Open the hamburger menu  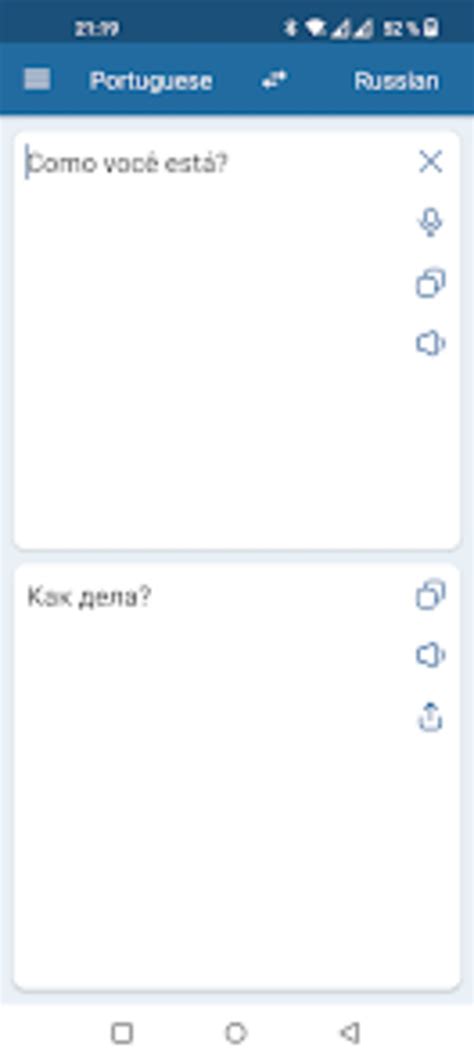point(37,80)
